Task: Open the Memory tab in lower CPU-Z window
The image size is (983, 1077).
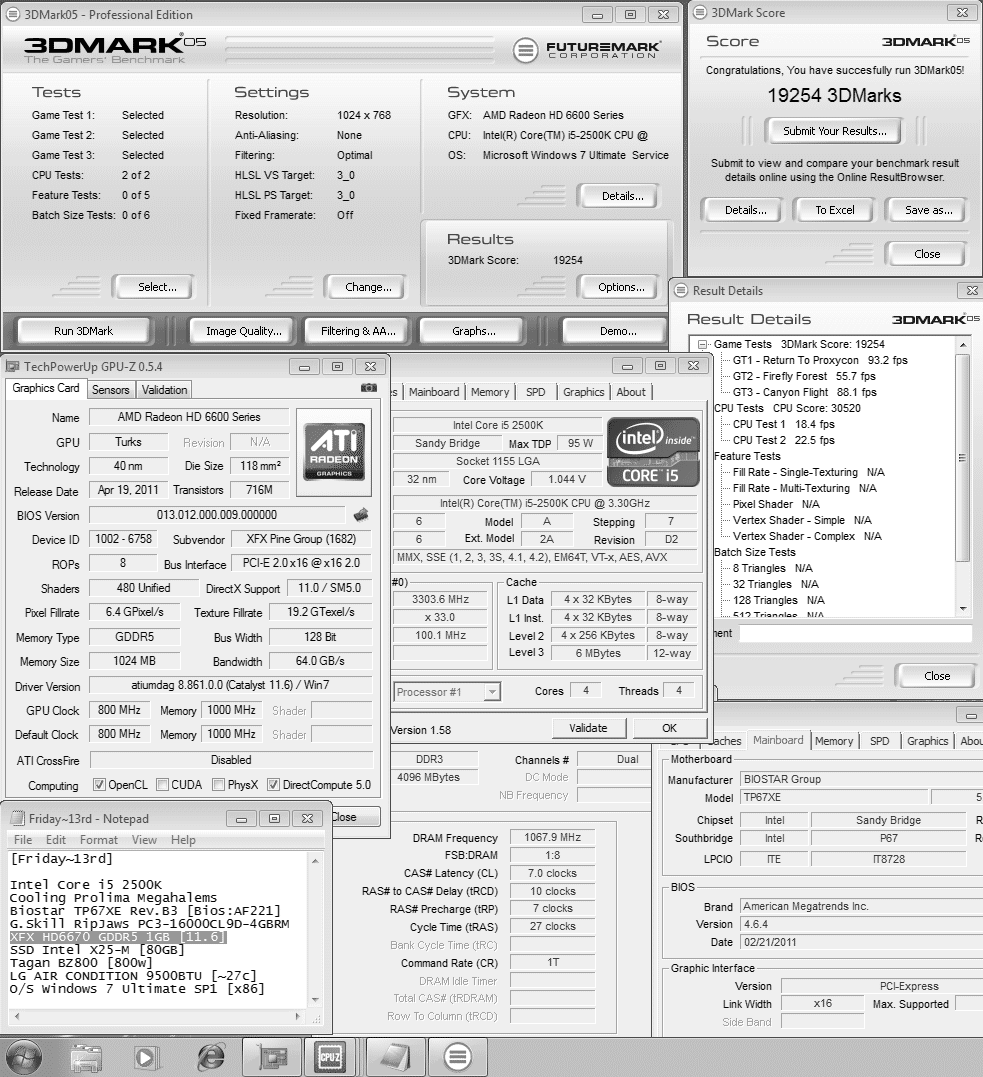Action: pos(833,740)
